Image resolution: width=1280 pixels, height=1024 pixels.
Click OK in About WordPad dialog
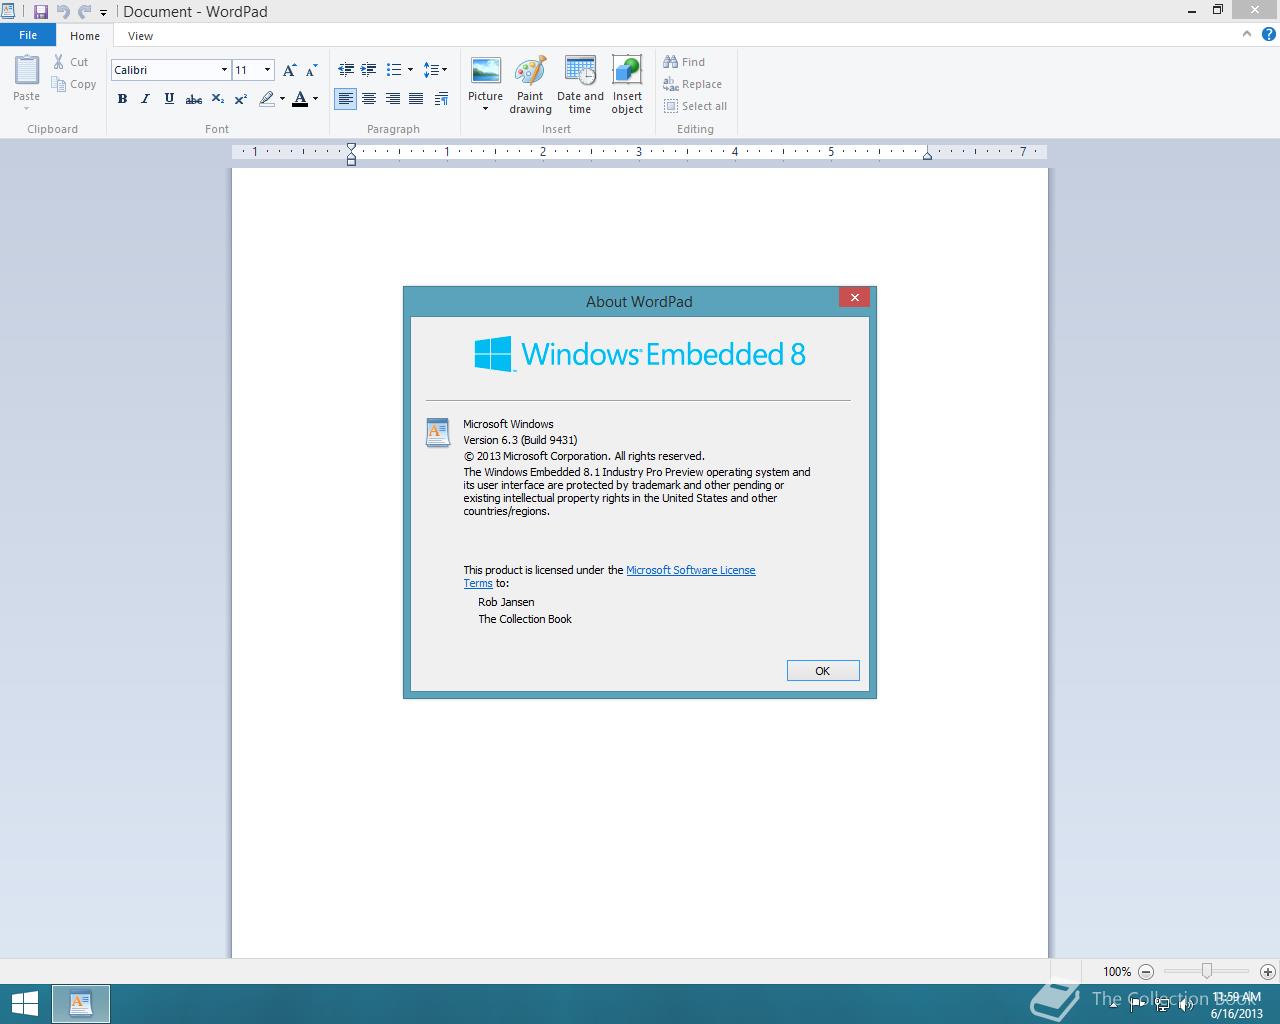[823, 671]
